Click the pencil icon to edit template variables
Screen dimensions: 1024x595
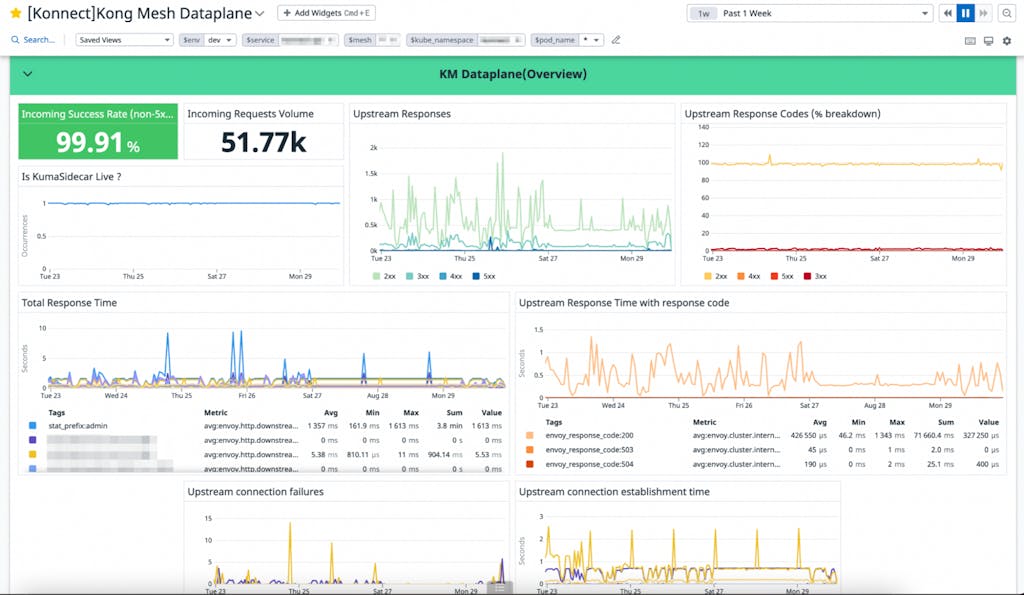point(616,40)
